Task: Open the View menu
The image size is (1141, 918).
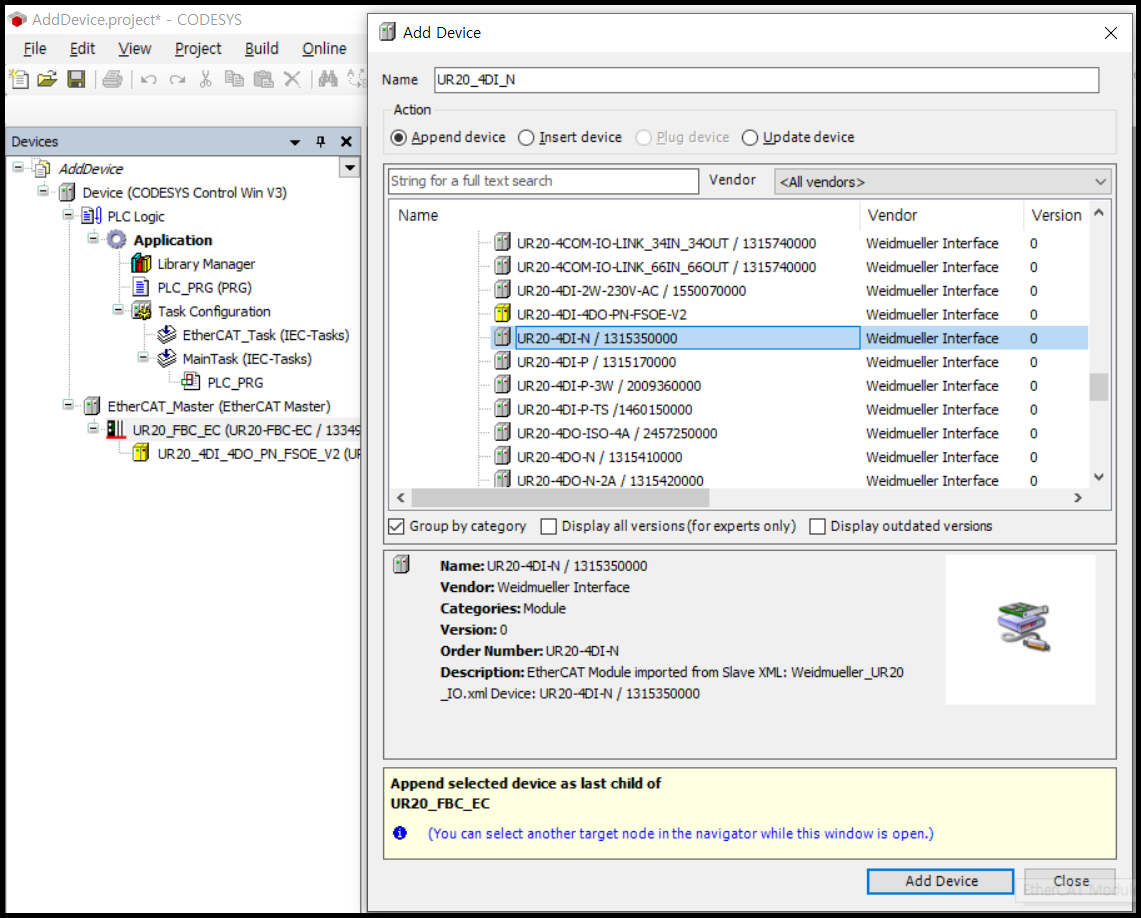Action: pyautogui.click(x=135, y=49)
